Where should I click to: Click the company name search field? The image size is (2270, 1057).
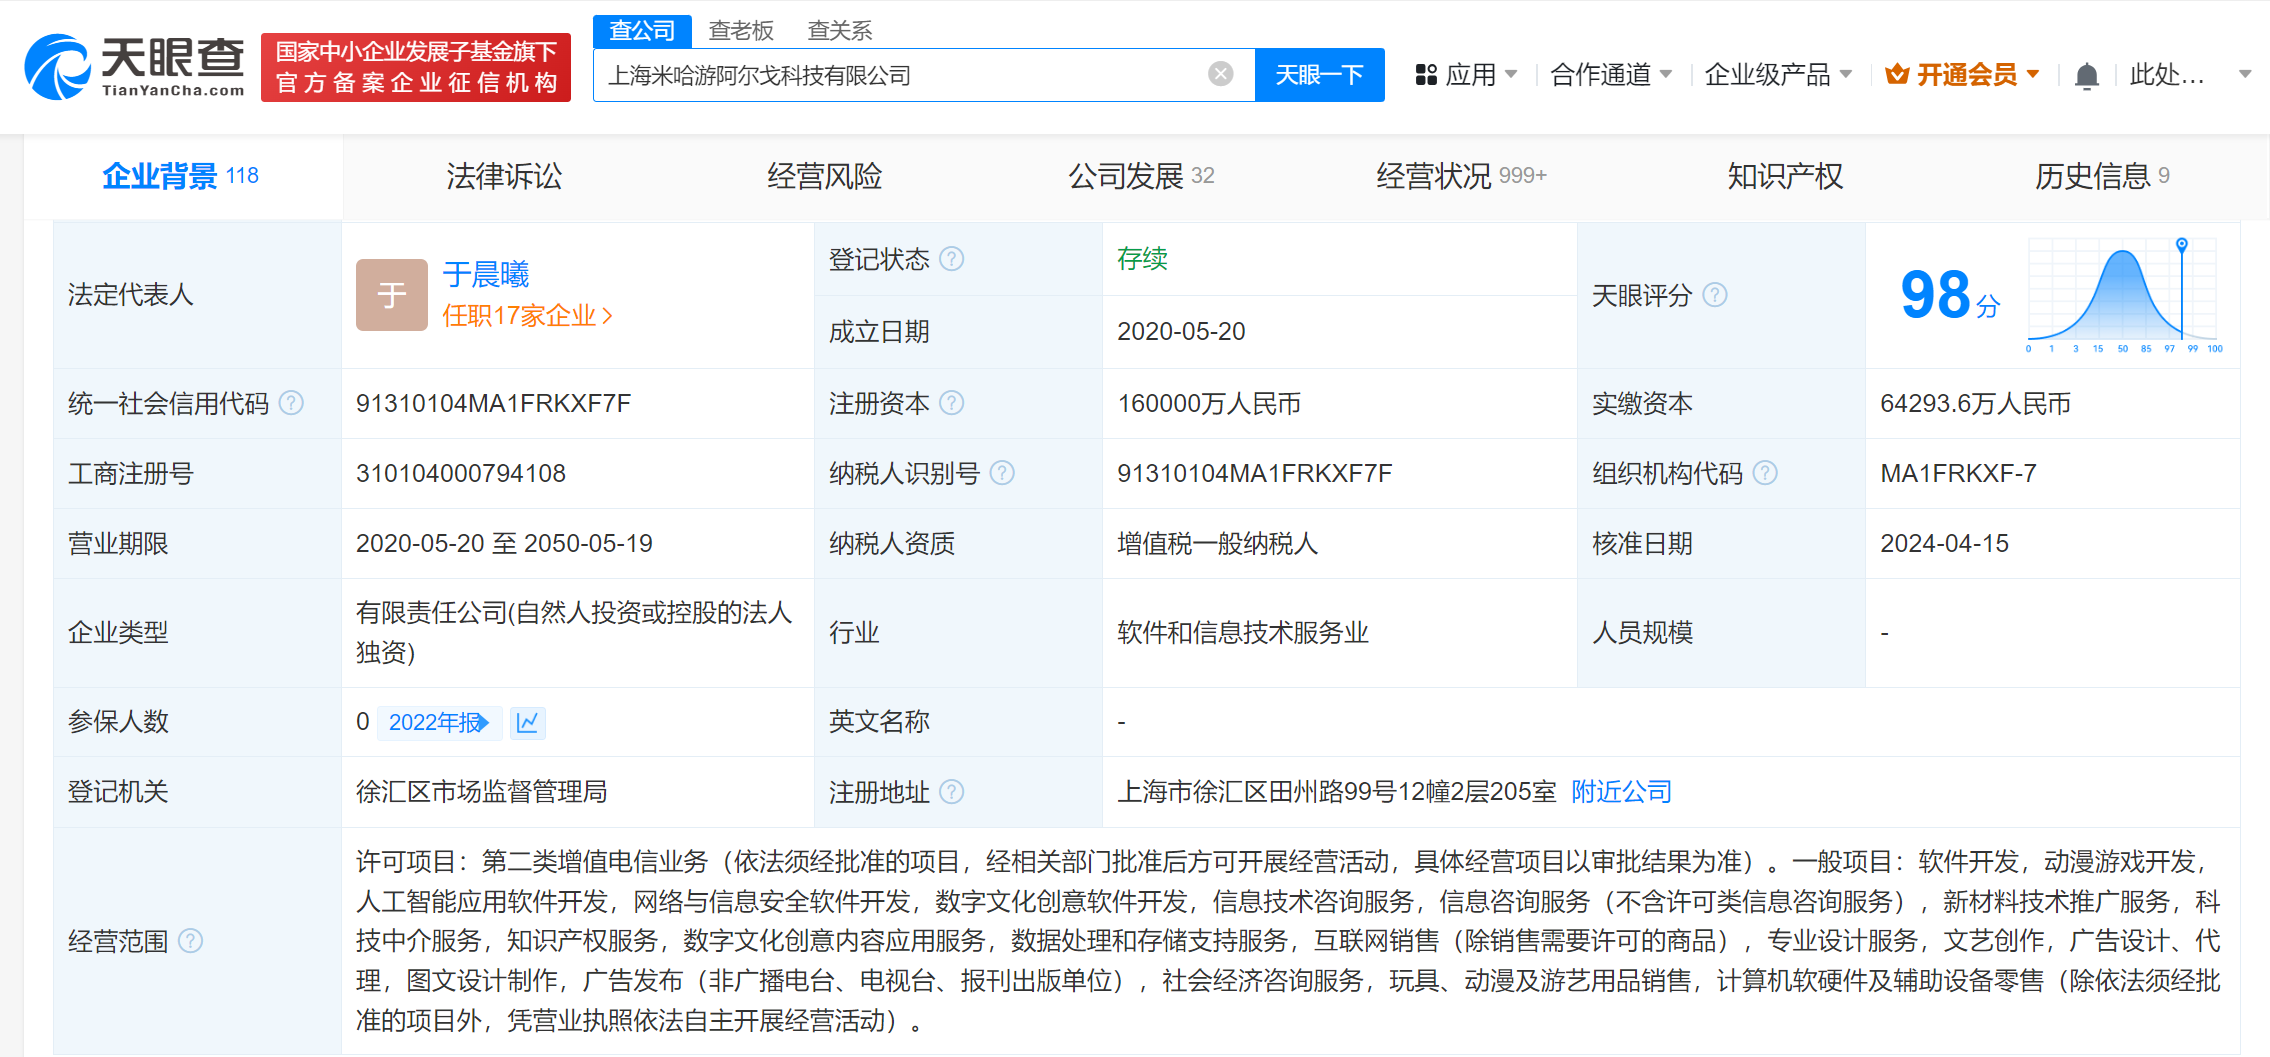point(900,75)
